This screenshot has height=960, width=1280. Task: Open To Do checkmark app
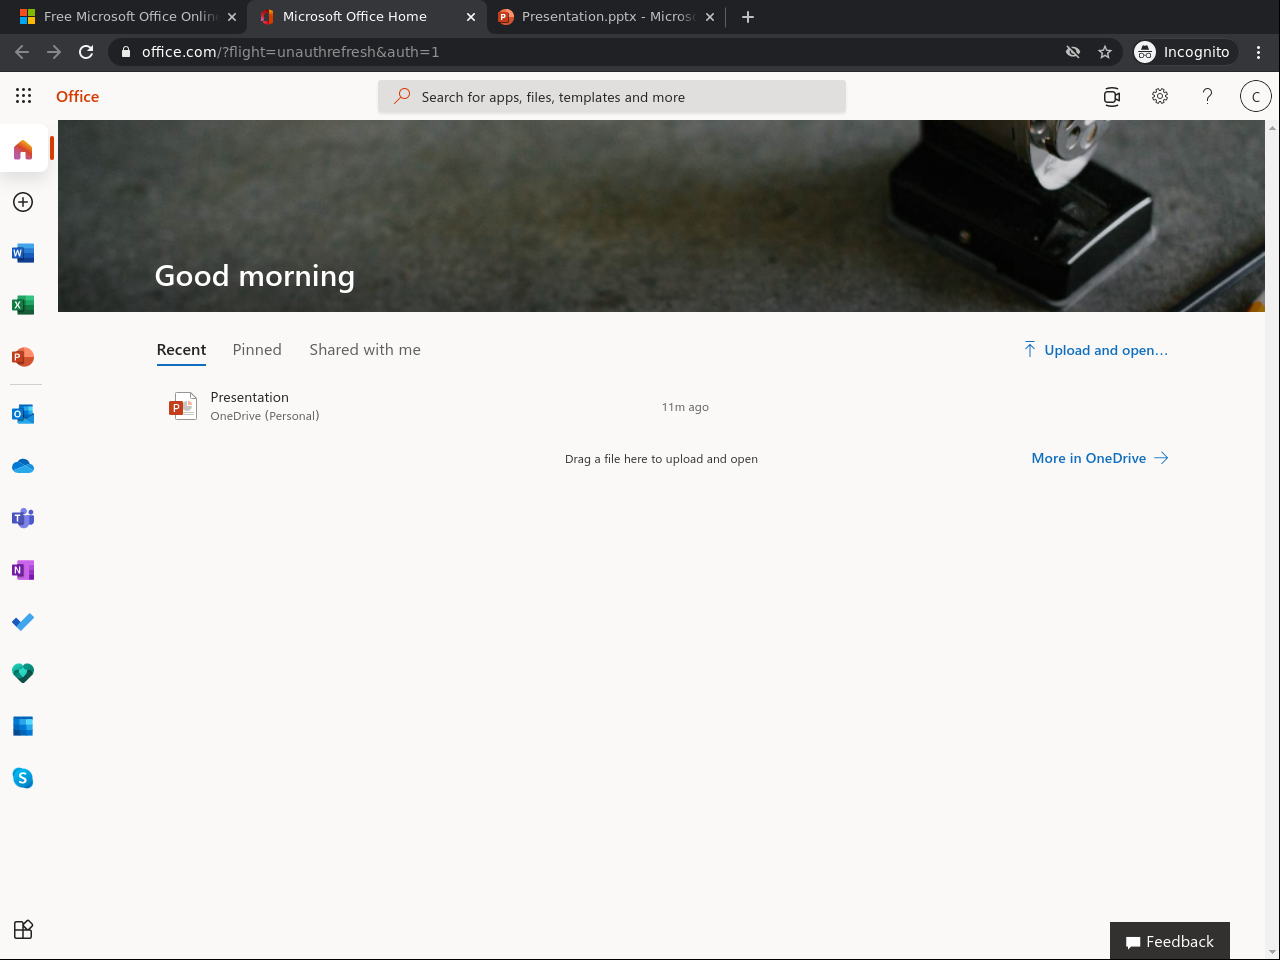23,622
